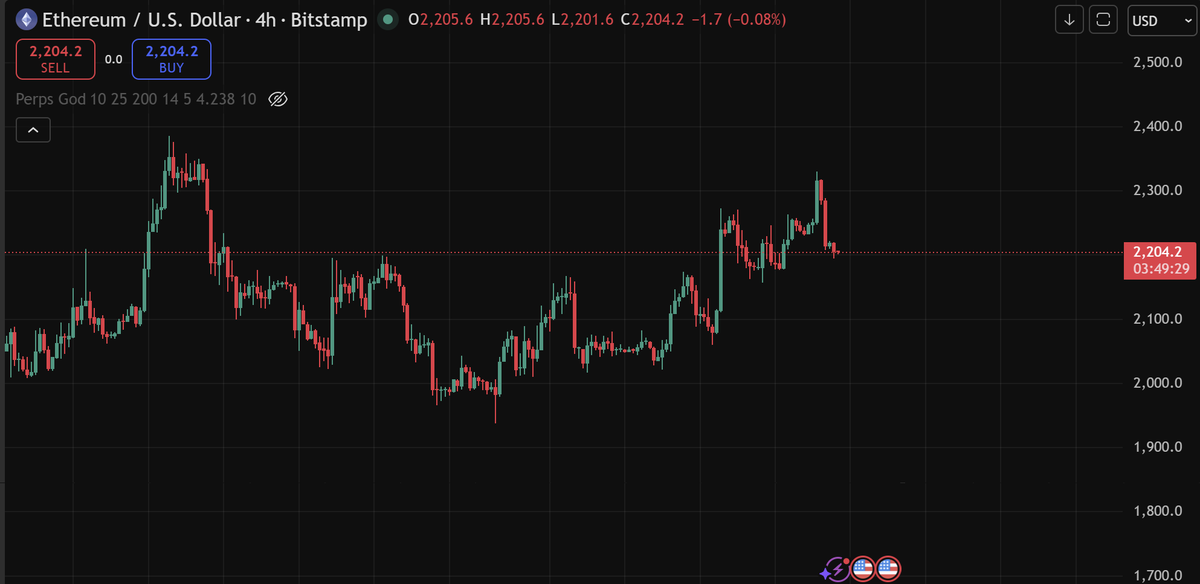Open symbol search via Ethereum / U.S. Dollar title
The height and width of the screenshot is (584, 1200).
204,19
